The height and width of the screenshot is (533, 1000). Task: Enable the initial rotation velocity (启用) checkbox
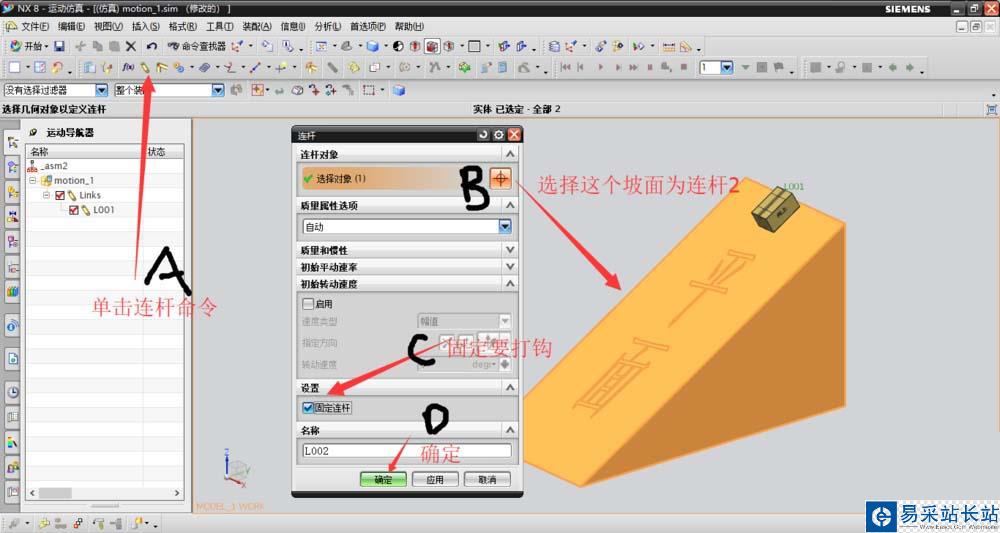click(308, 304)
